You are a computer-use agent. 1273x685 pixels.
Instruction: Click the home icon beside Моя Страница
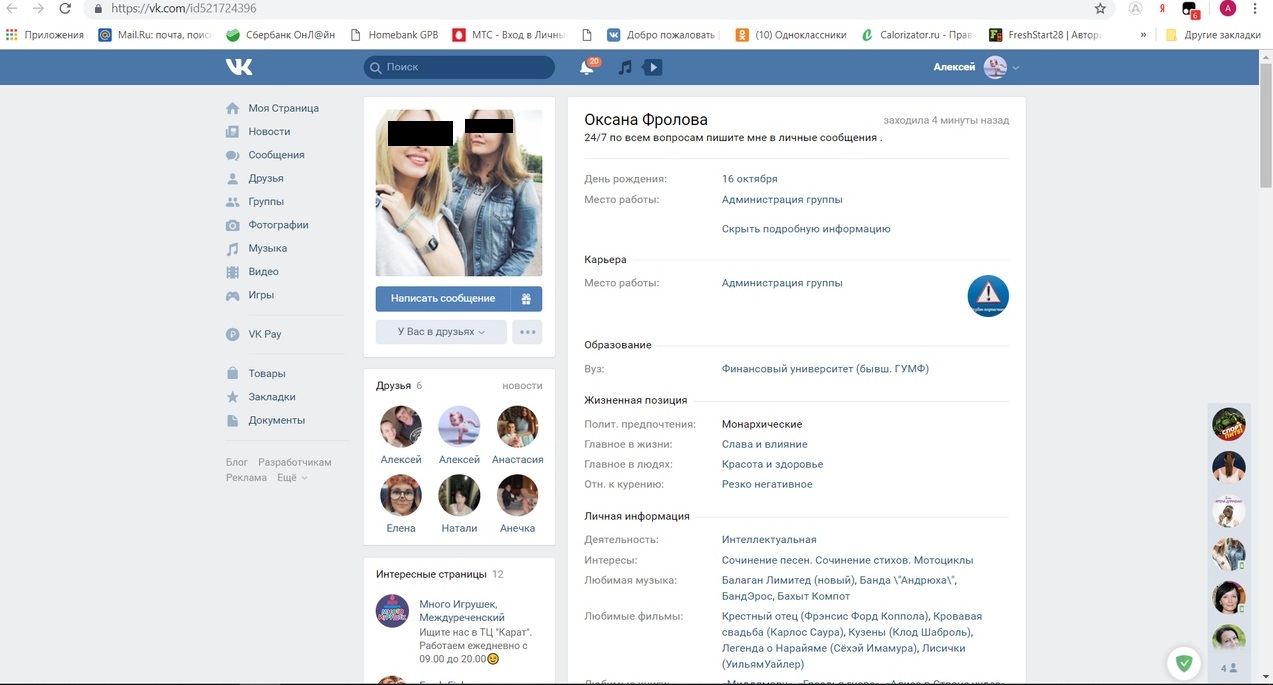click(232, 108)
